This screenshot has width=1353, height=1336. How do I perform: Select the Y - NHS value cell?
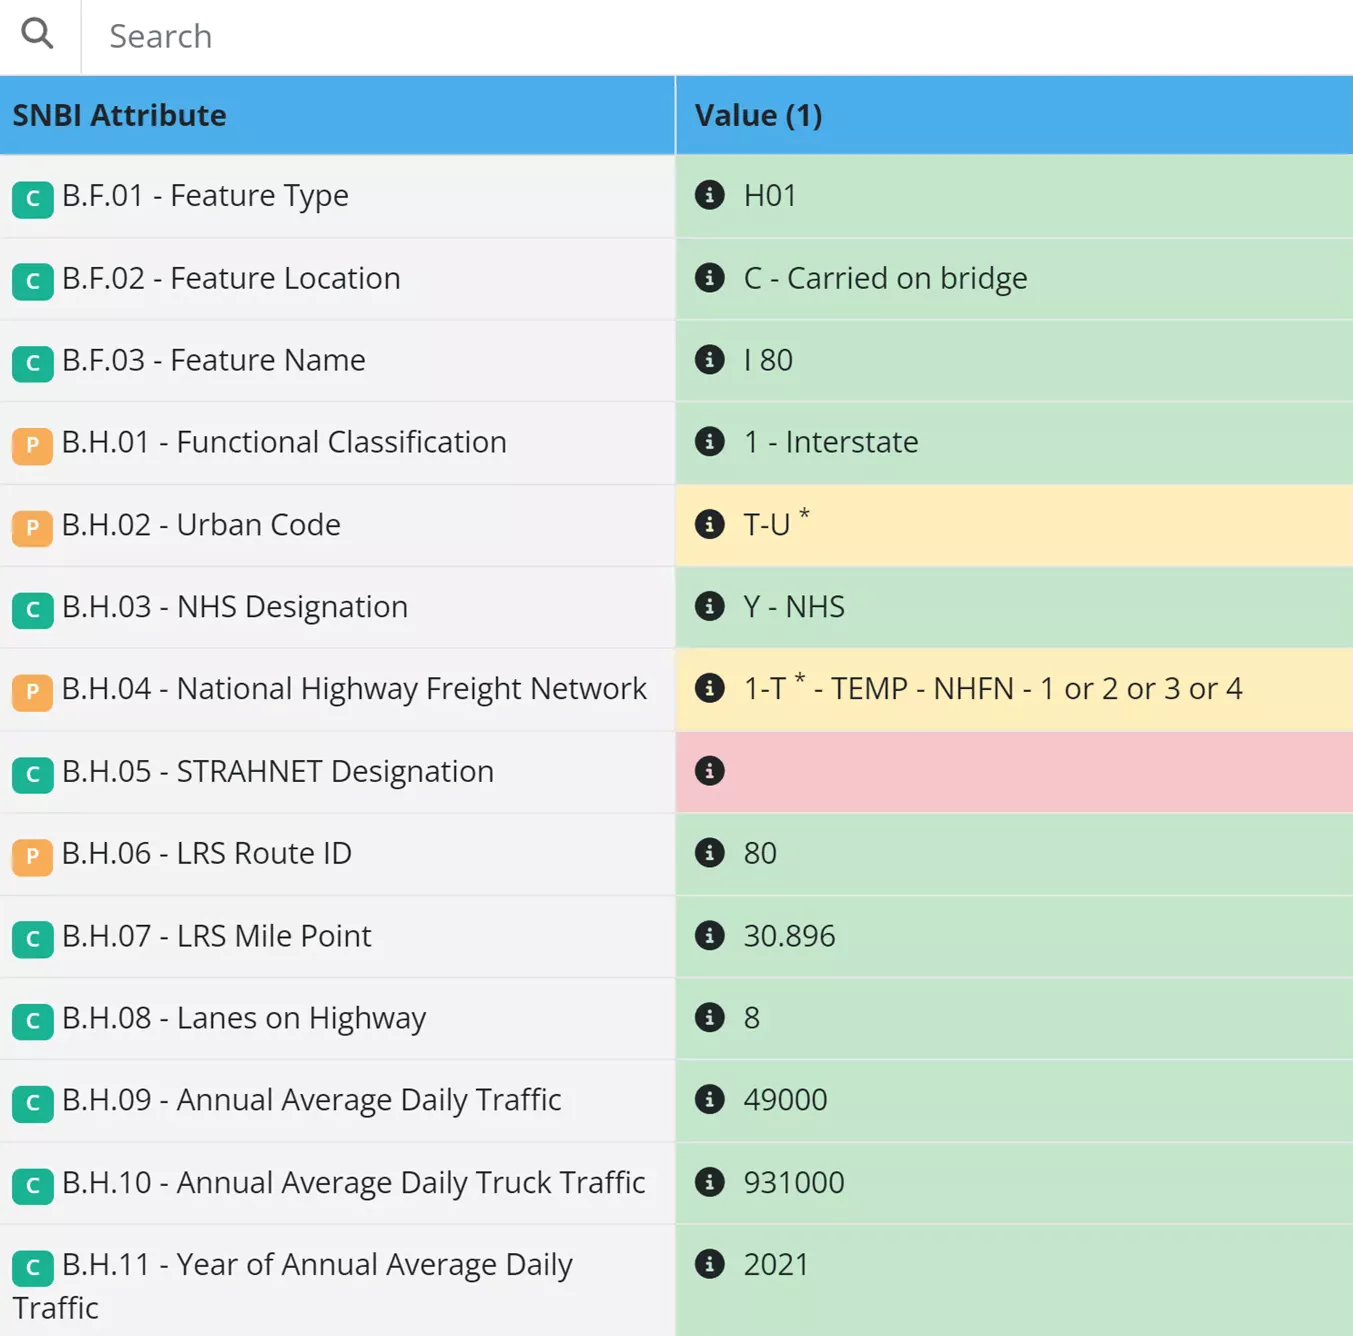click(x=1013, y=607)
